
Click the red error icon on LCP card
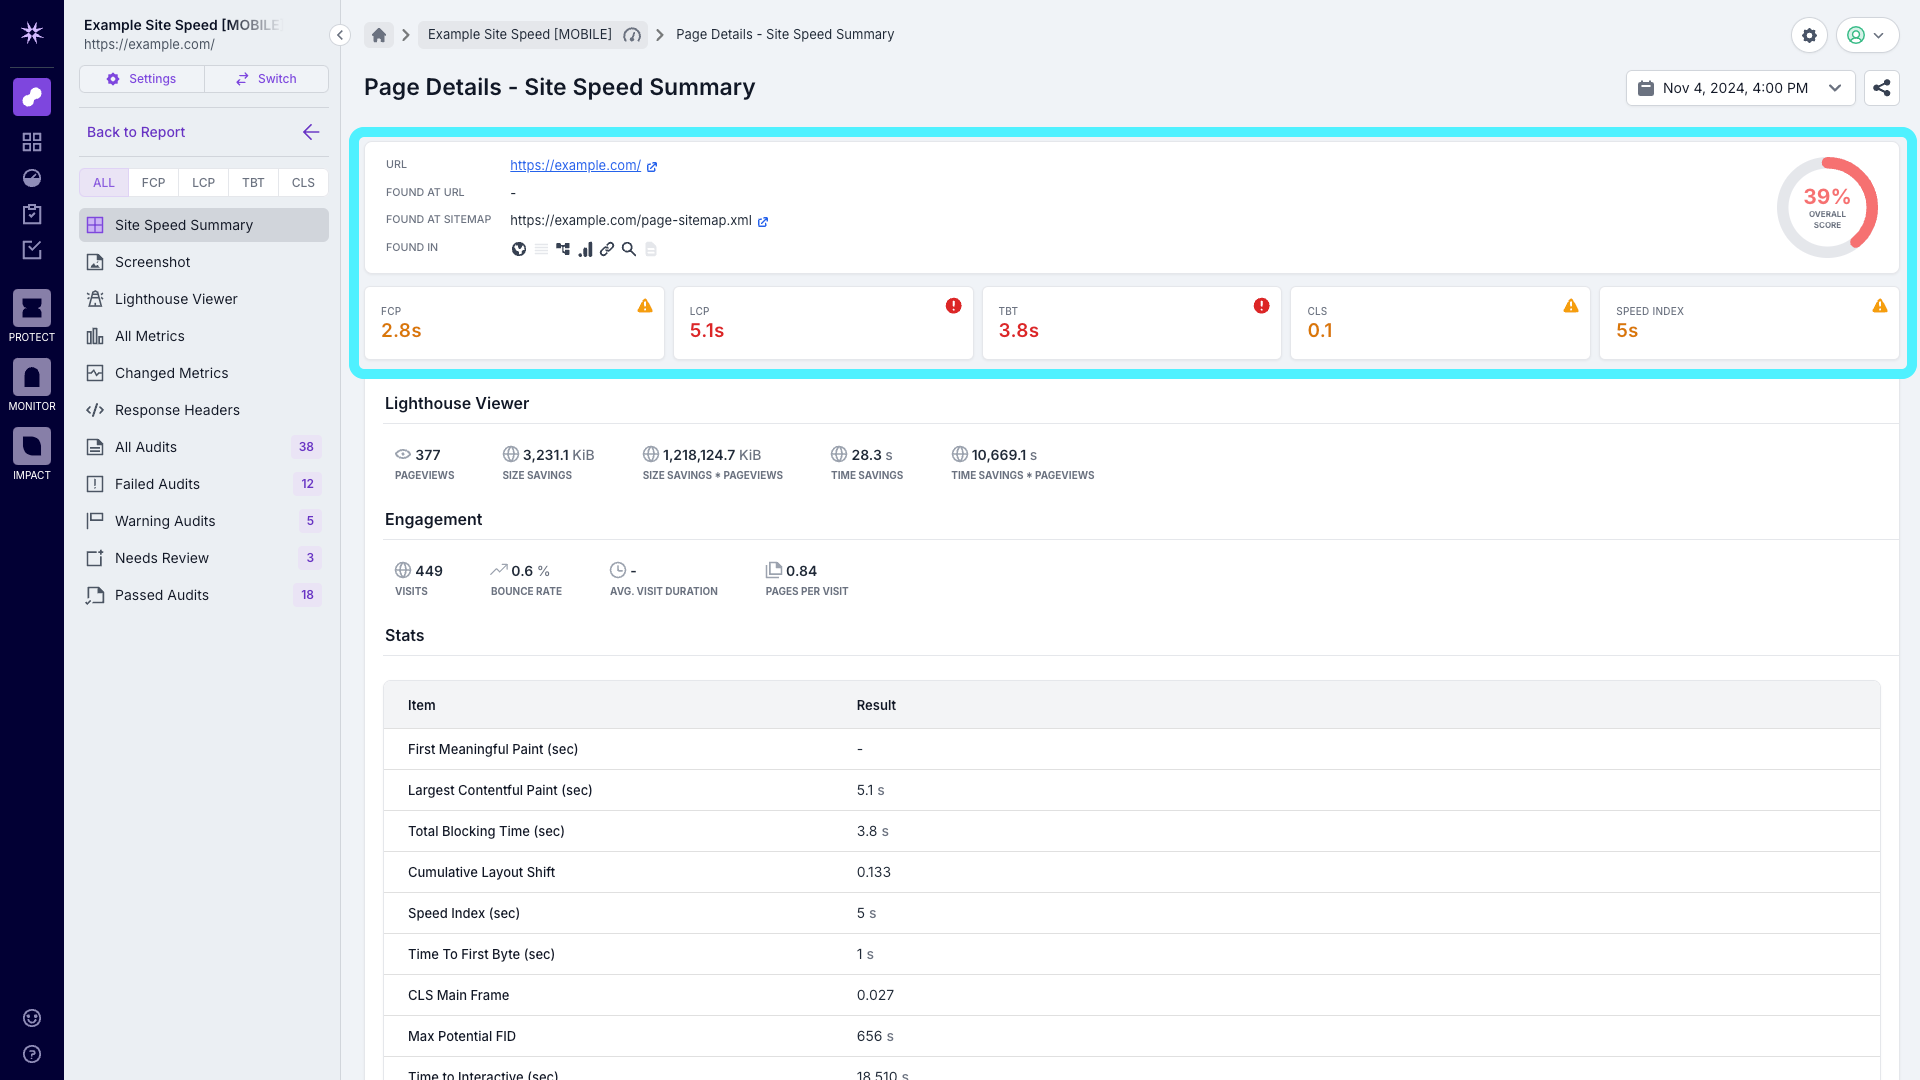pos(954,306)
